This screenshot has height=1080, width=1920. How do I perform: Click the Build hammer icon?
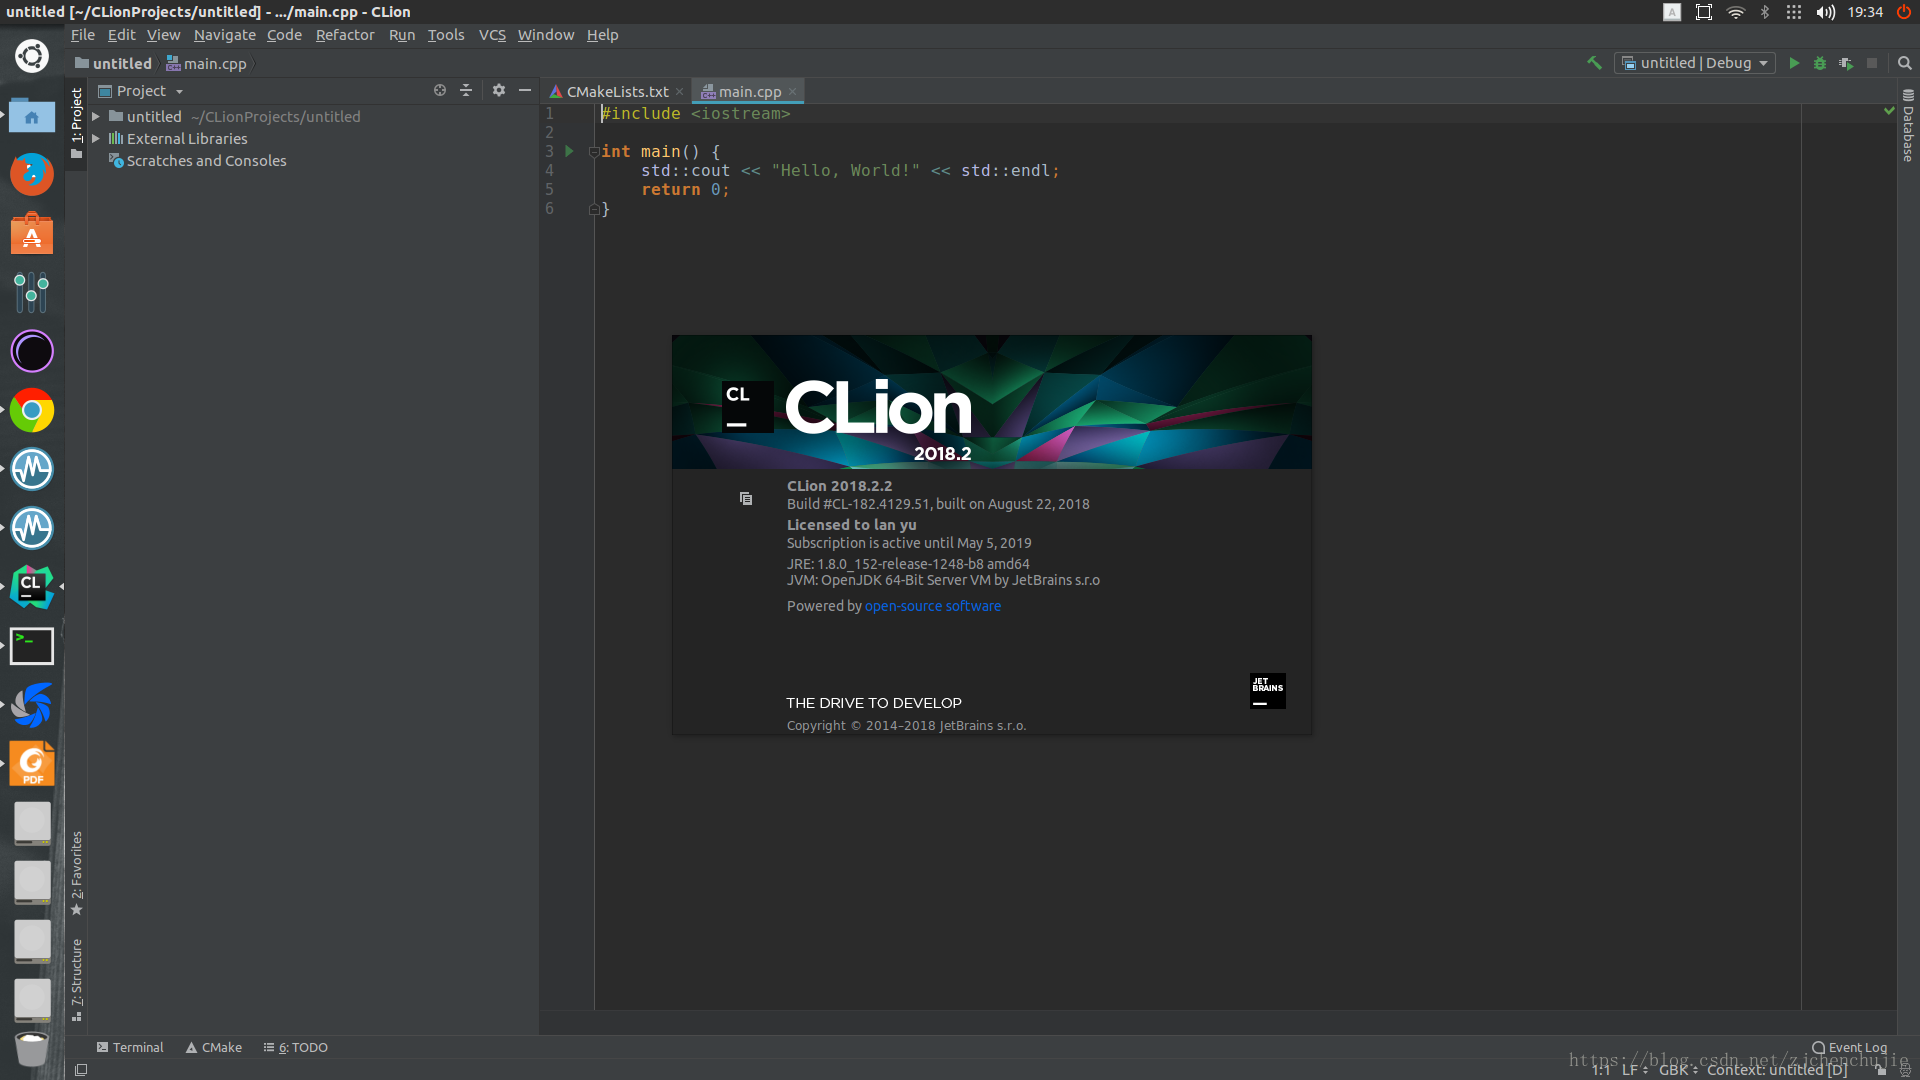1594,63
